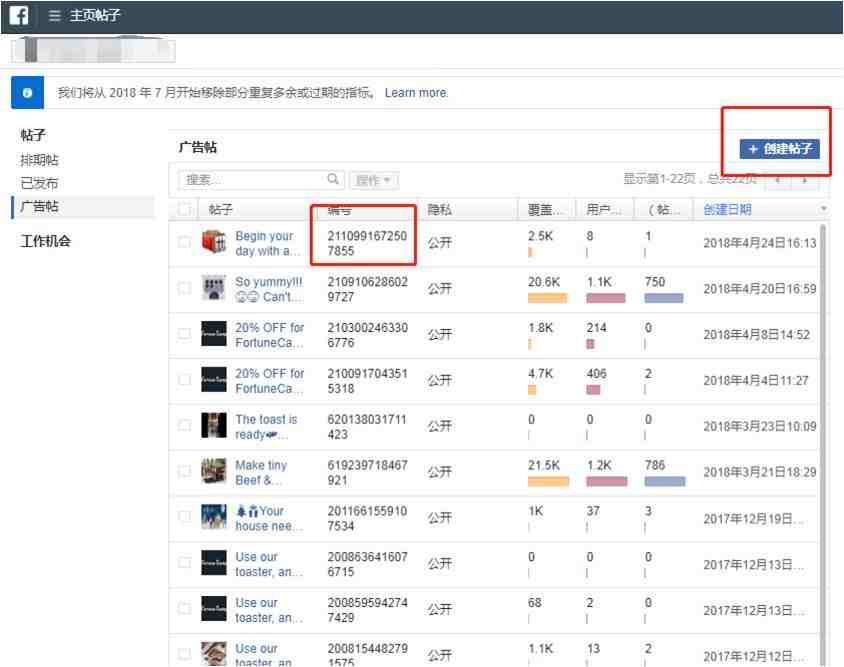The width and height of the screenshot is (844, 667).
Task: Sort by 创建日期 column header
Action: 727,209
